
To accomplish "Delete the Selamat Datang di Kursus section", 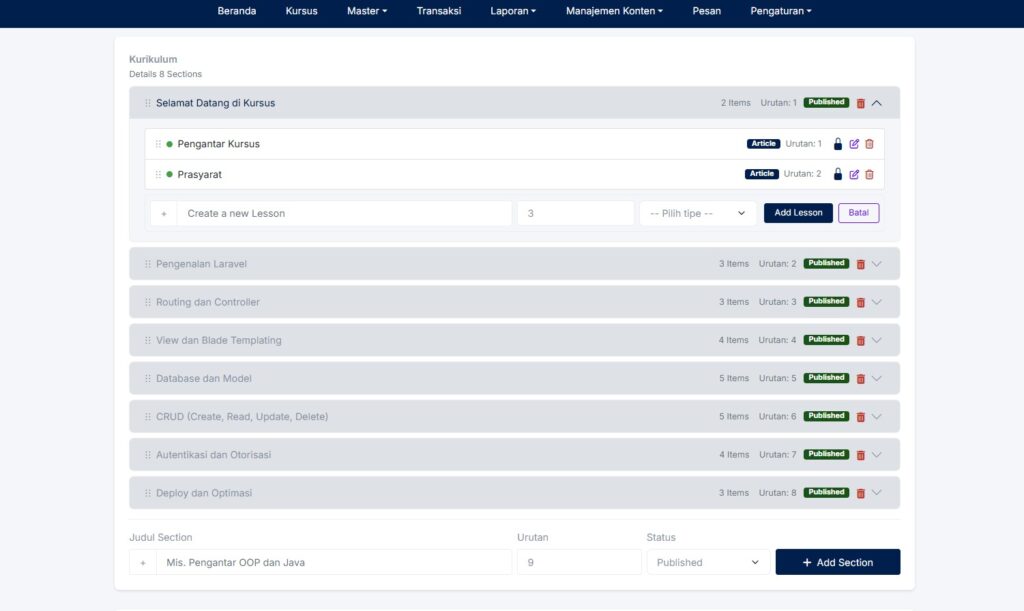I will click(860, 103).
